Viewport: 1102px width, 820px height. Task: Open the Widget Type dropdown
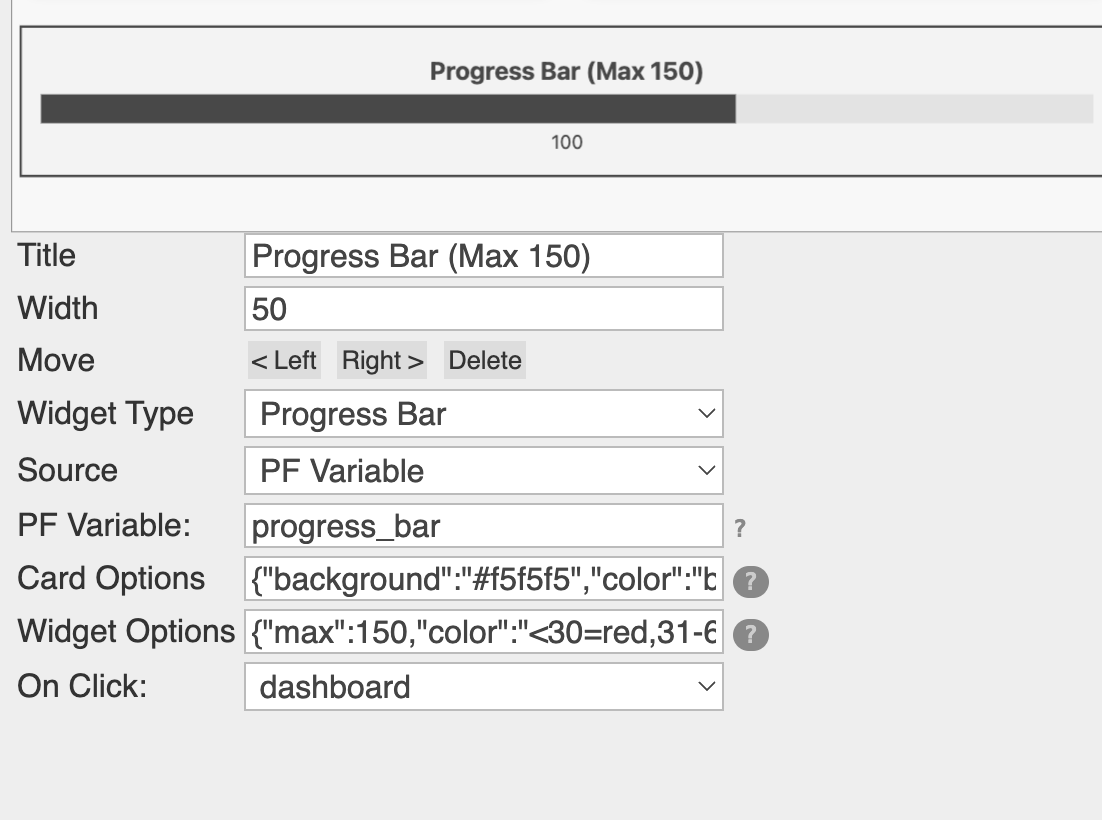483,414
